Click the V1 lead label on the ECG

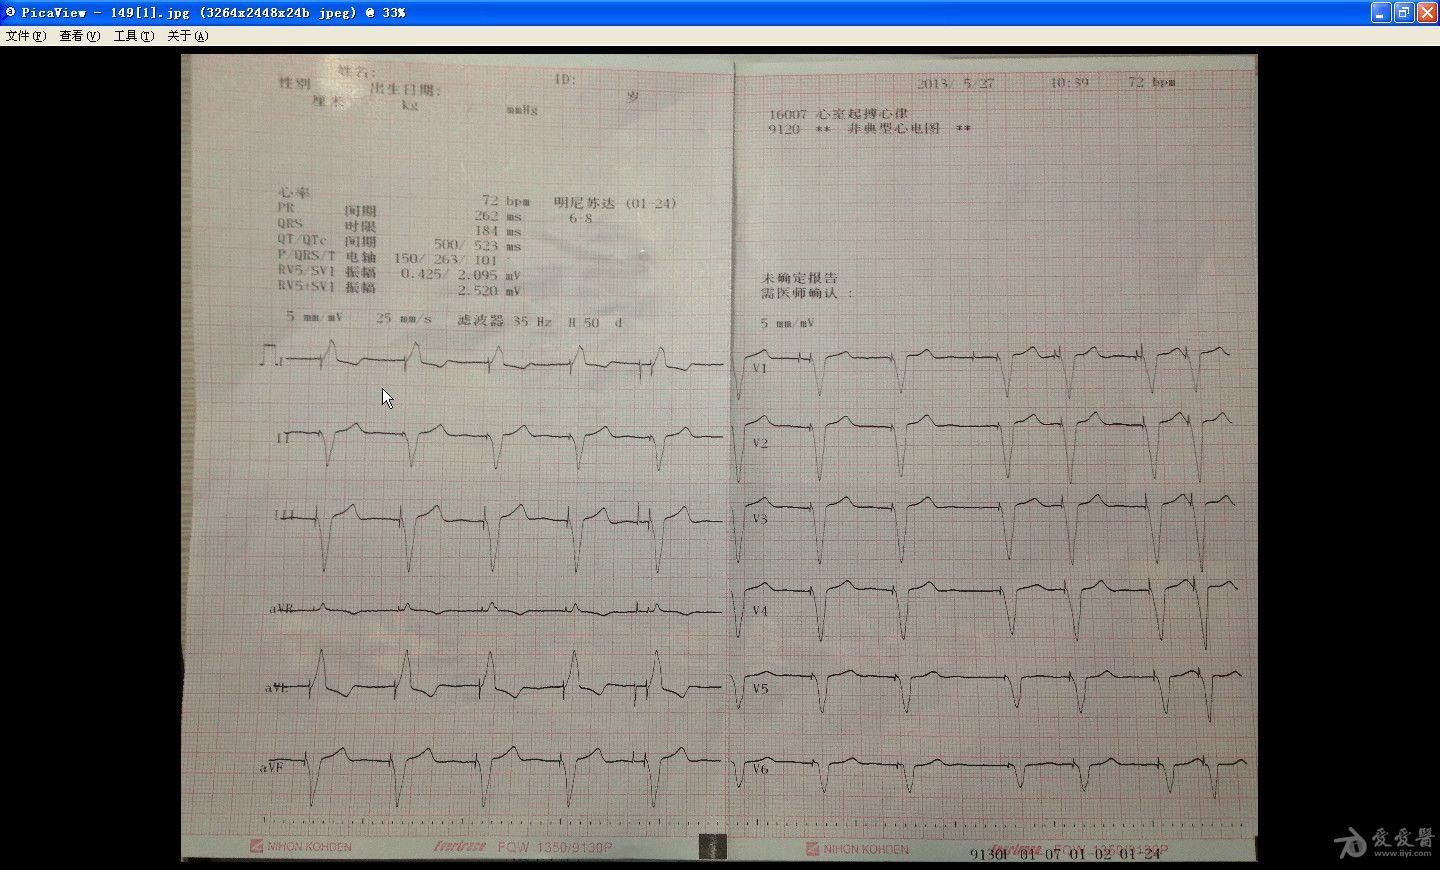pyautogui.click(x=760, y=368)
